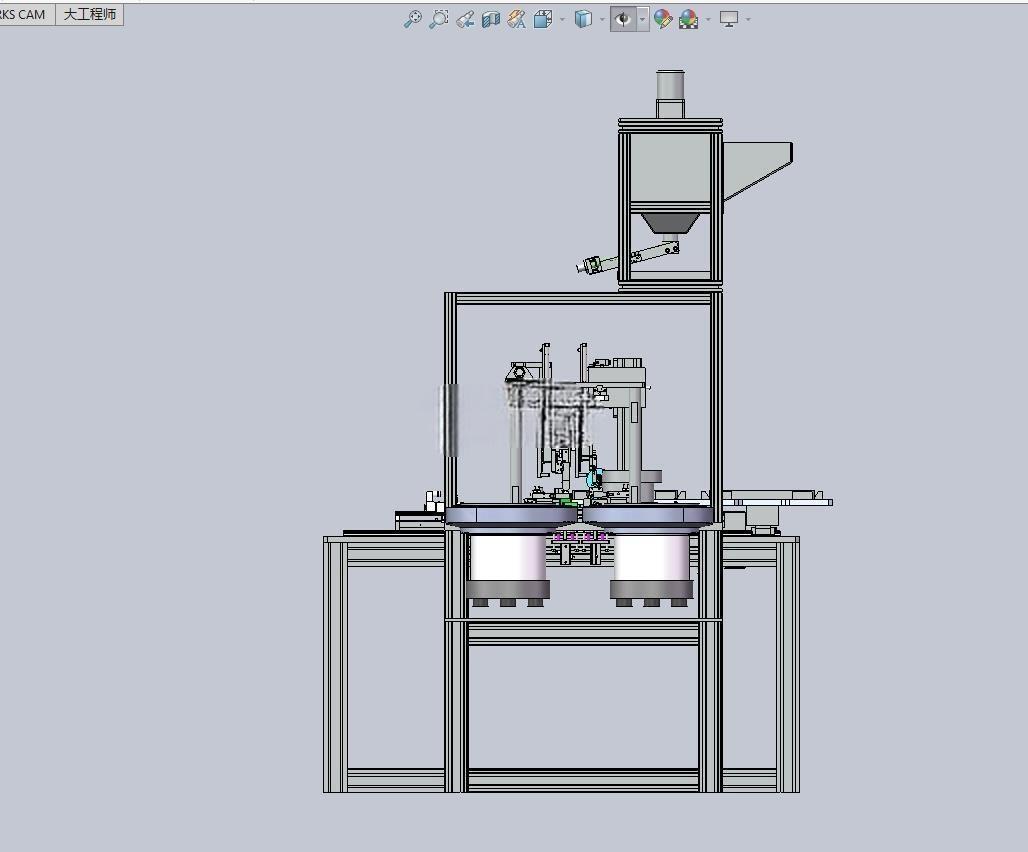This screenshot has width=1028, height=852.
Task: Expand the View Settings dropdown arrow
Action: coord(748,20)
